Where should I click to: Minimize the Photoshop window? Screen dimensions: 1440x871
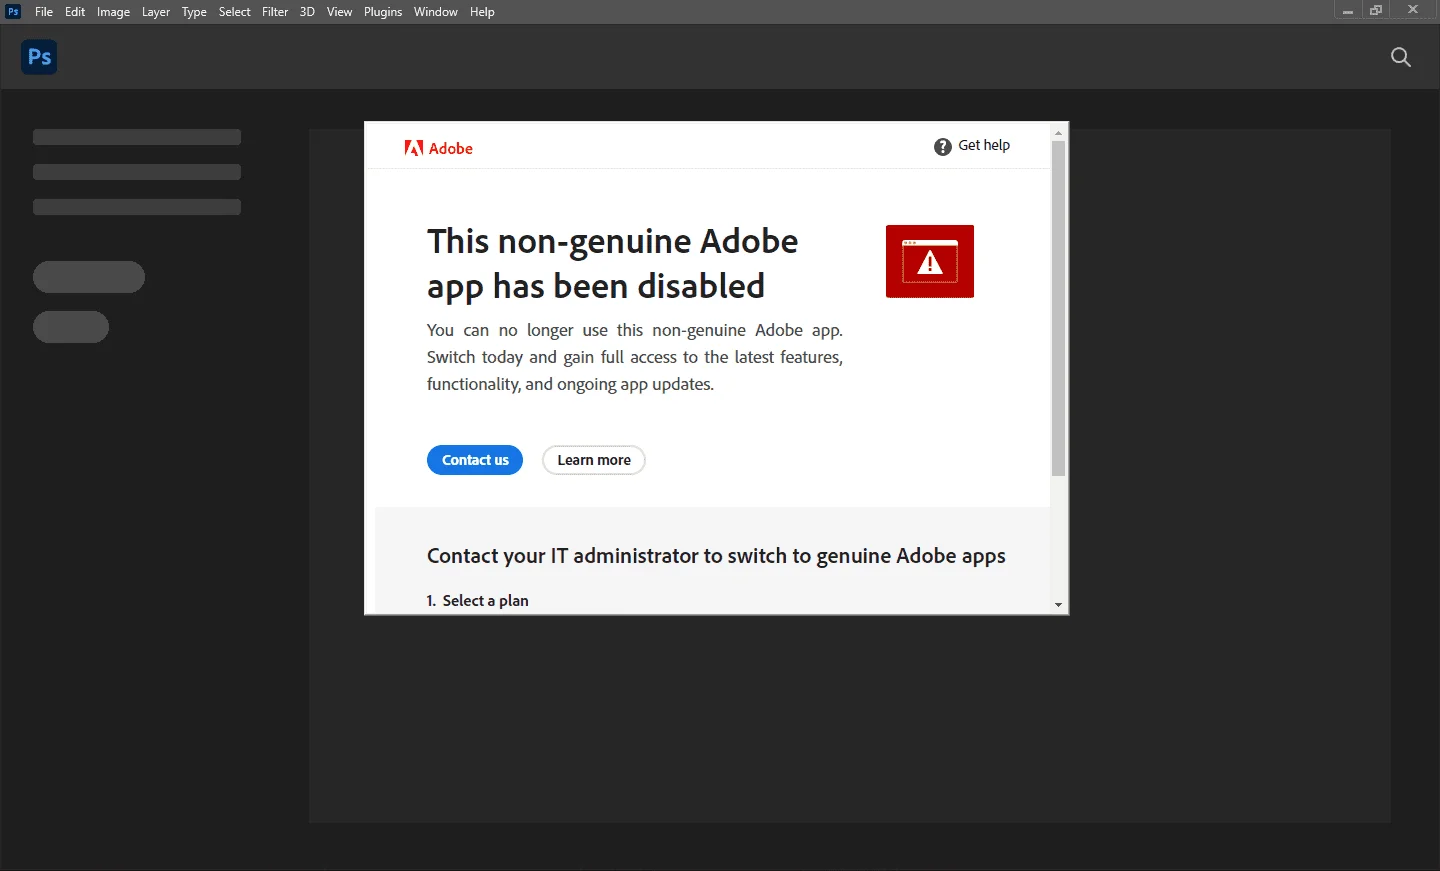pos(1348,11)
